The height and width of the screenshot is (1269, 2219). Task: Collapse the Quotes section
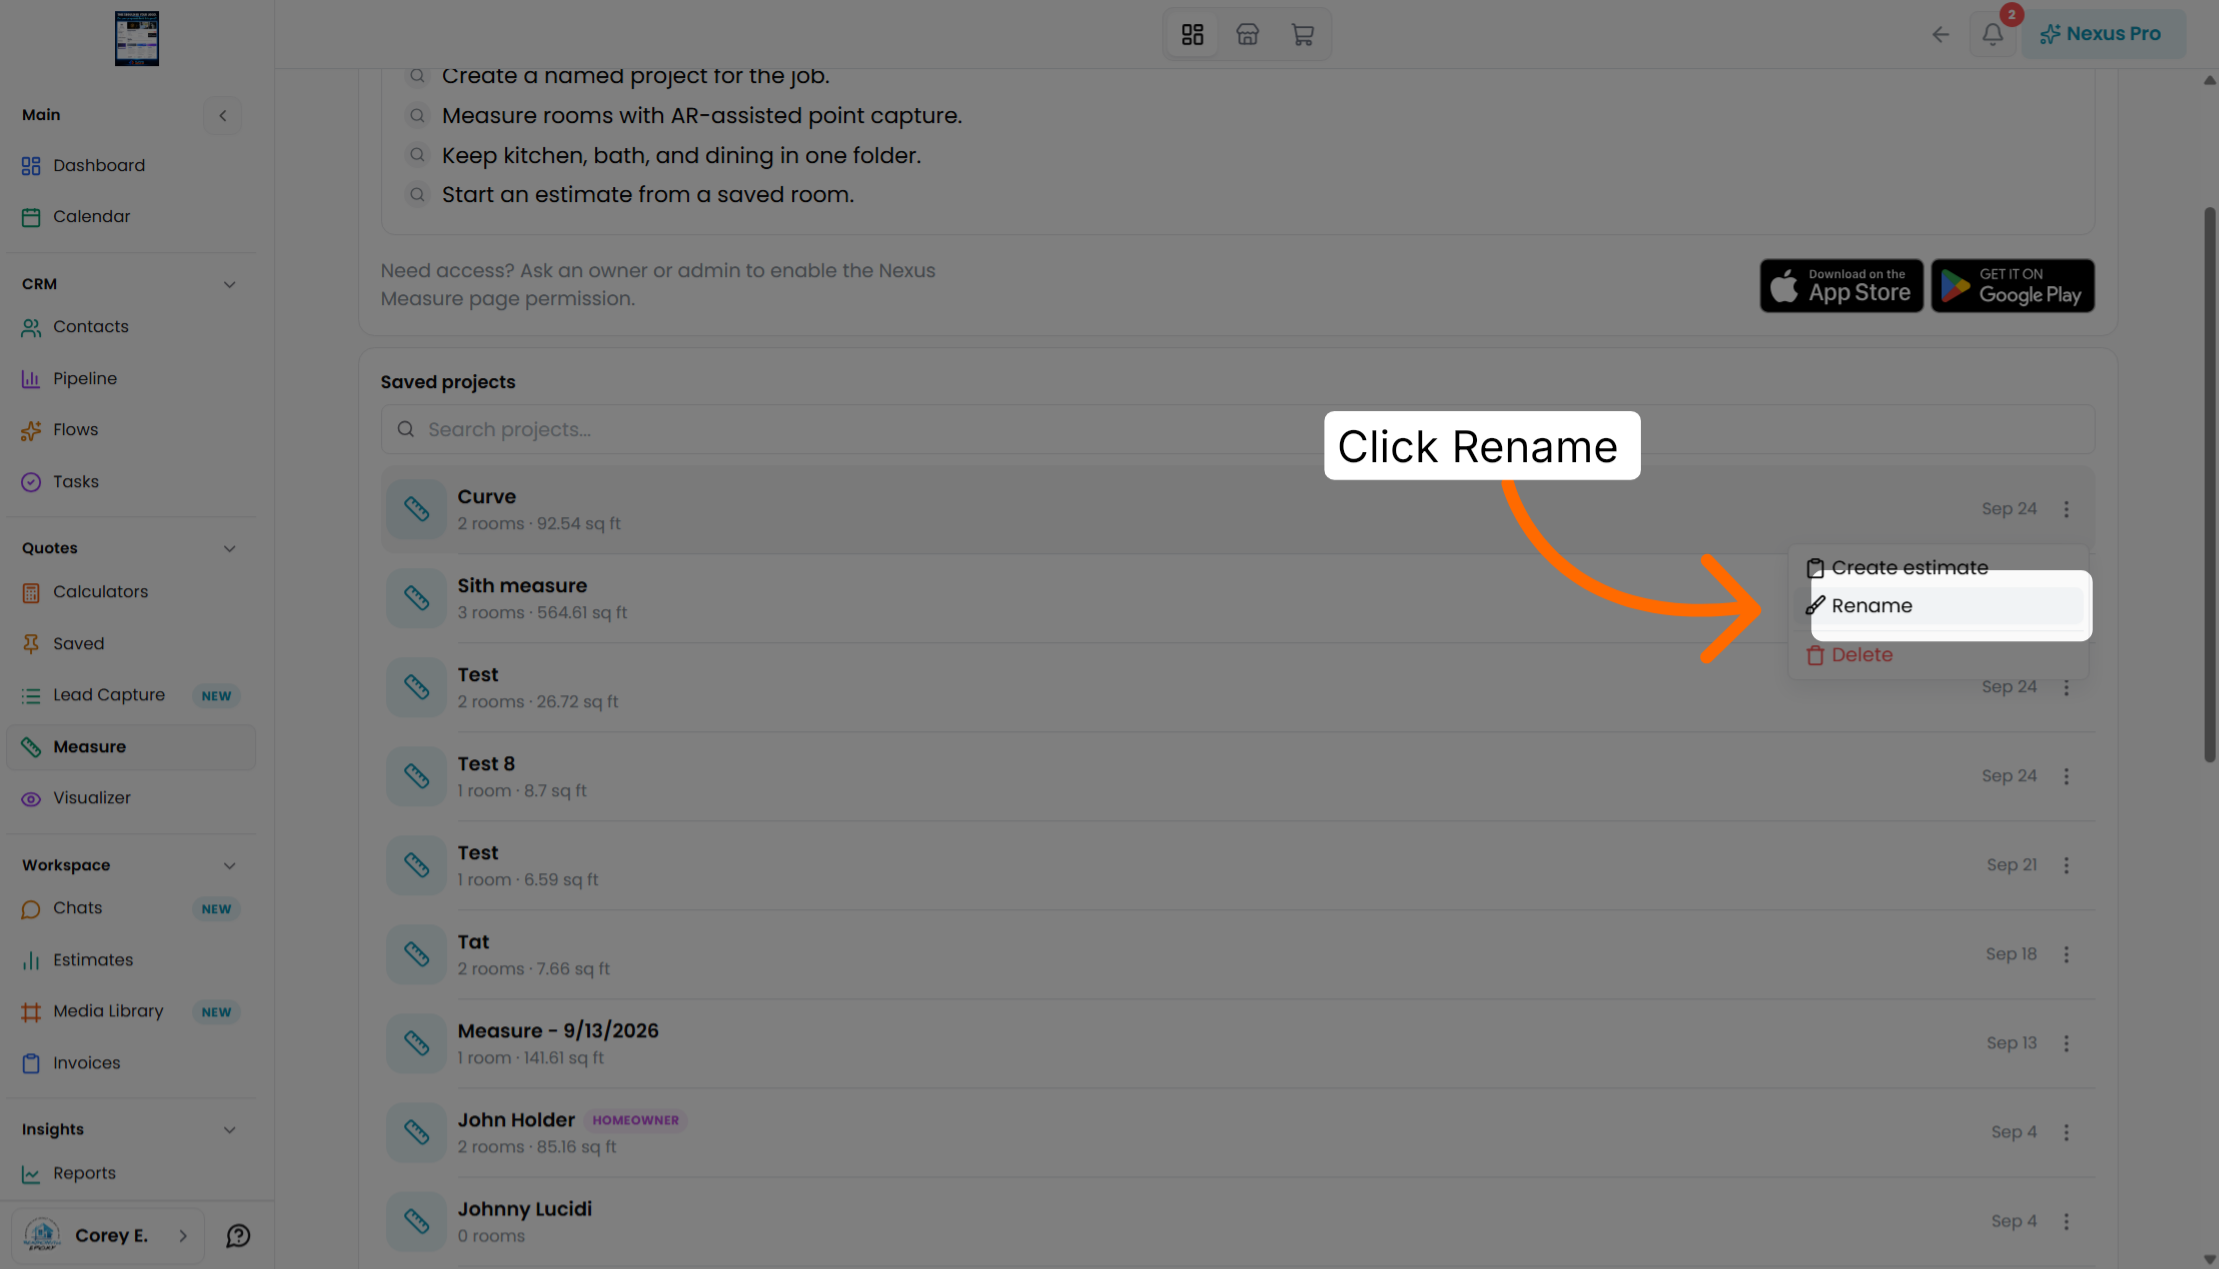229,549
